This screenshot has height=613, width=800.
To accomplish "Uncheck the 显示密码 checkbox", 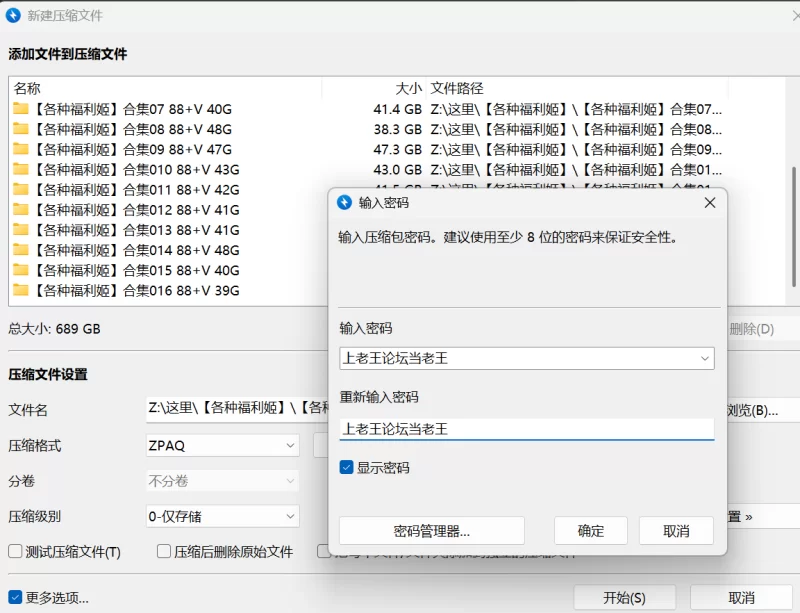I will pyautogui.click(x=346, y=467).
